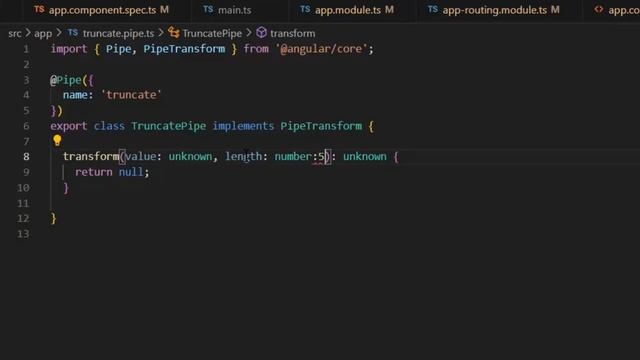Click class symbol icon in breadcrumb
640x360 pixels.
tap(174, 33)
